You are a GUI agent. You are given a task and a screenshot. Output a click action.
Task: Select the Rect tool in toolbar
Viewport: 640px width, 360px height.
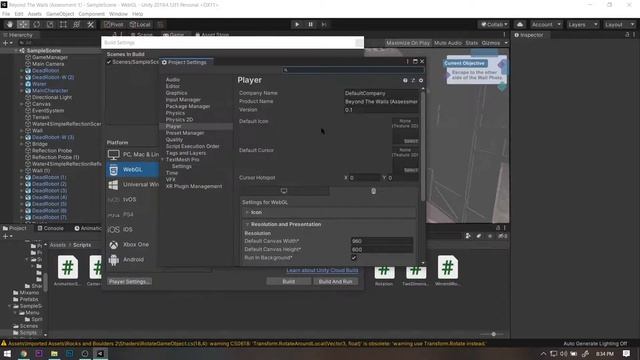point(63,24)
